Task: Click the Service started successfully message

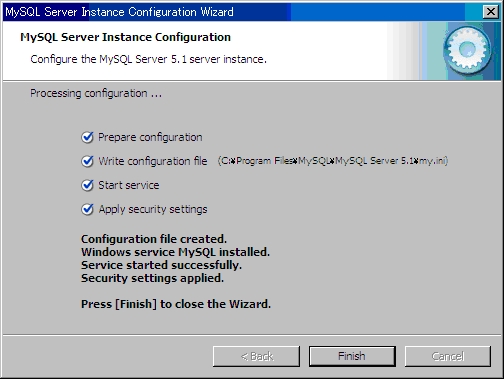Action: 161,265
